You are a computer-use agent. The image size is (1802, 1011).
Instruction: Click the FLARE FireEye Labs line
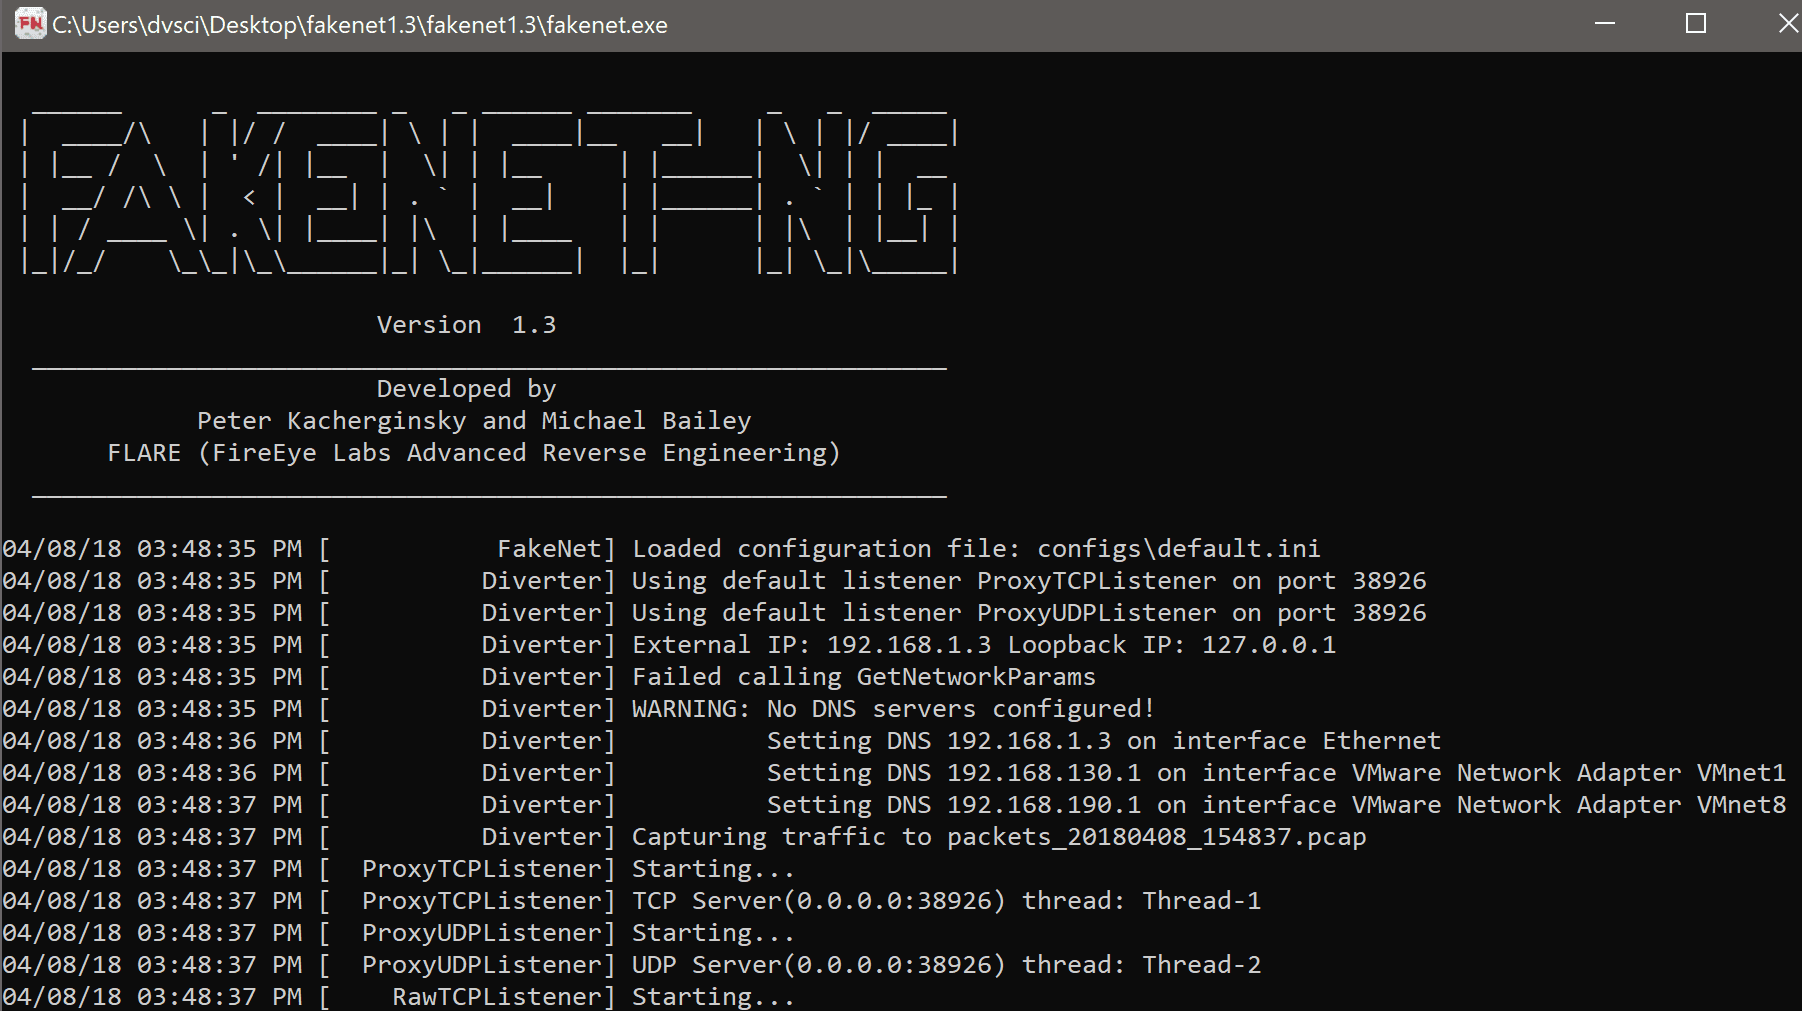[474, 453]
